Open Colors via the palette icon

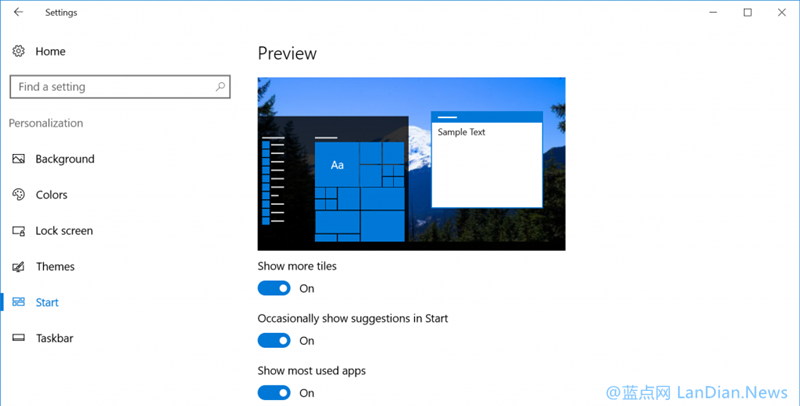[18, 195]
